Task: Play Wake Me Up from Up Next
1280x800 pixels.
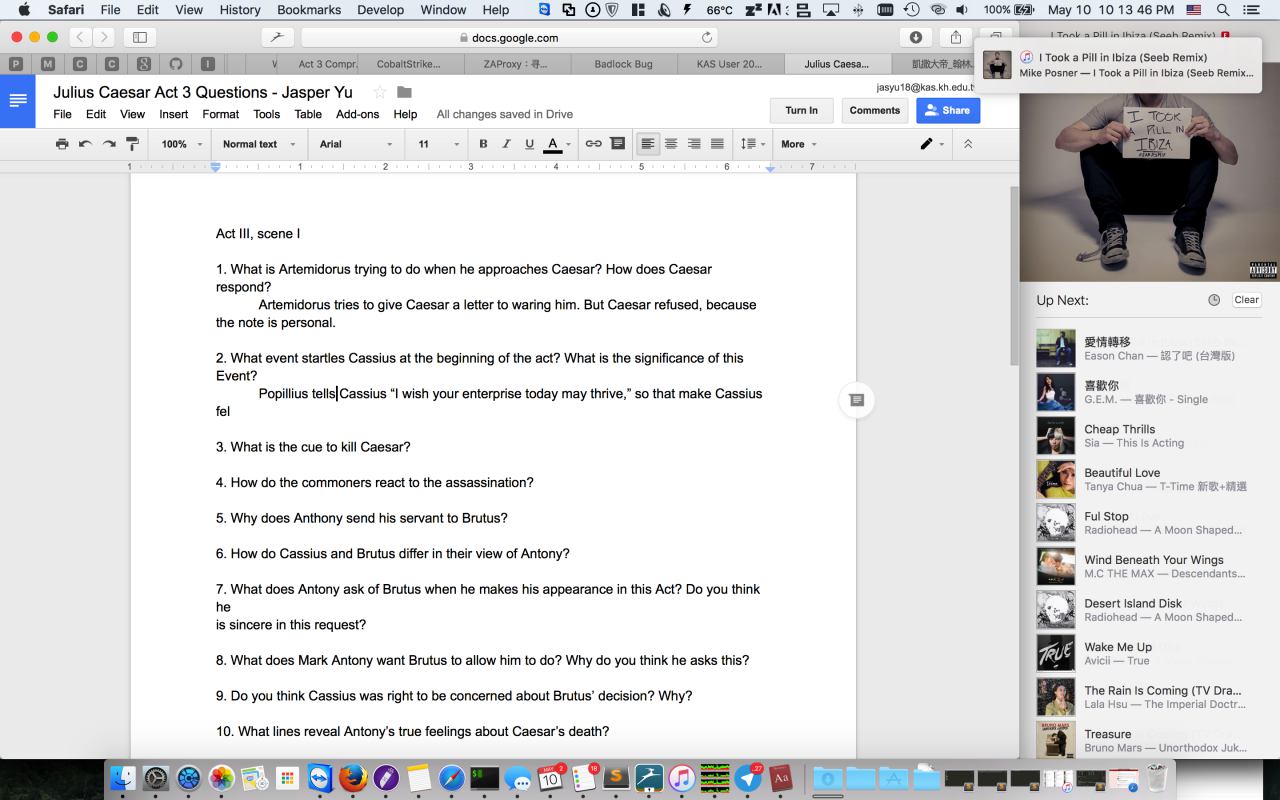Action: pyautogui.click(x=1149, y=654)
